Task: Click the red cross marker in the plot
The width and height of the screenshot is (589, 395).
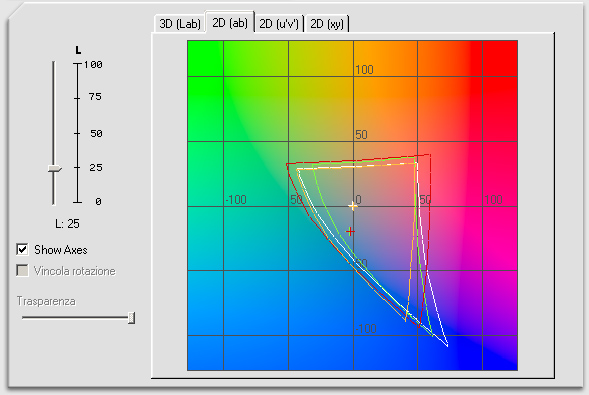Action: pos(350,232)
